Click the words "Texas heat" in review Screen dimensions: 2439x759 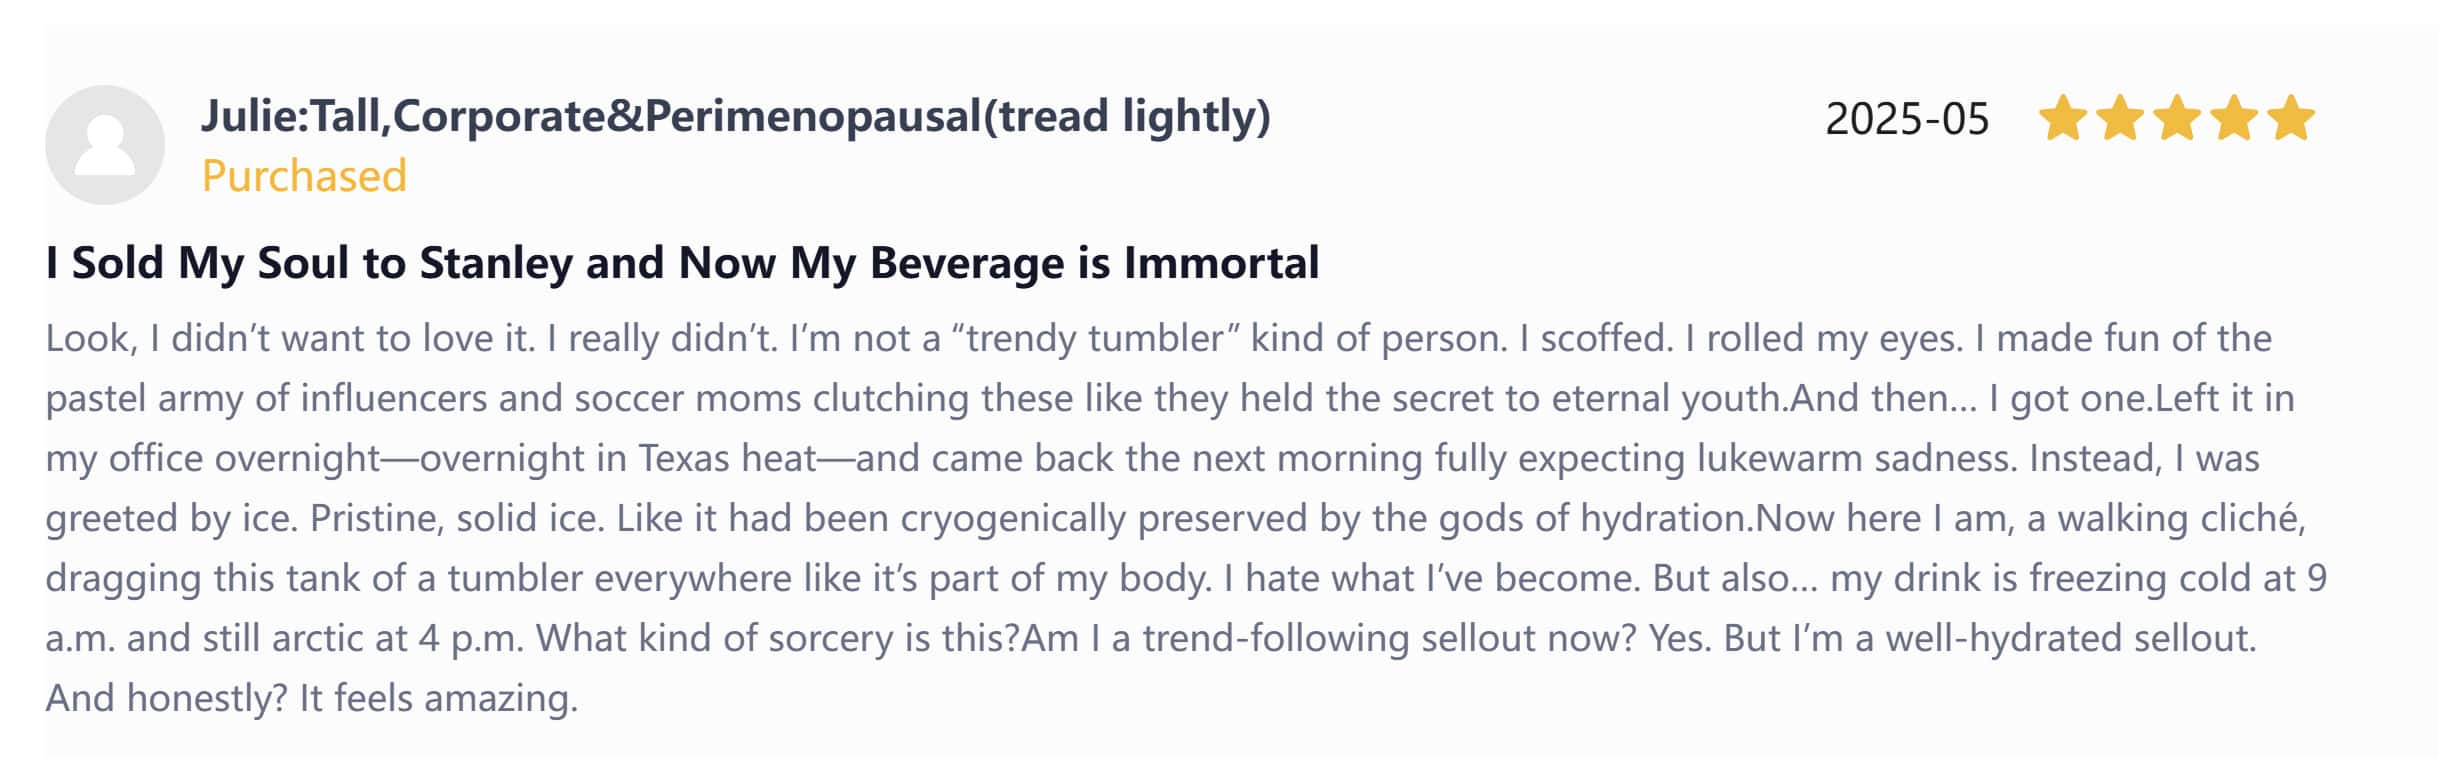pos(727,458)
